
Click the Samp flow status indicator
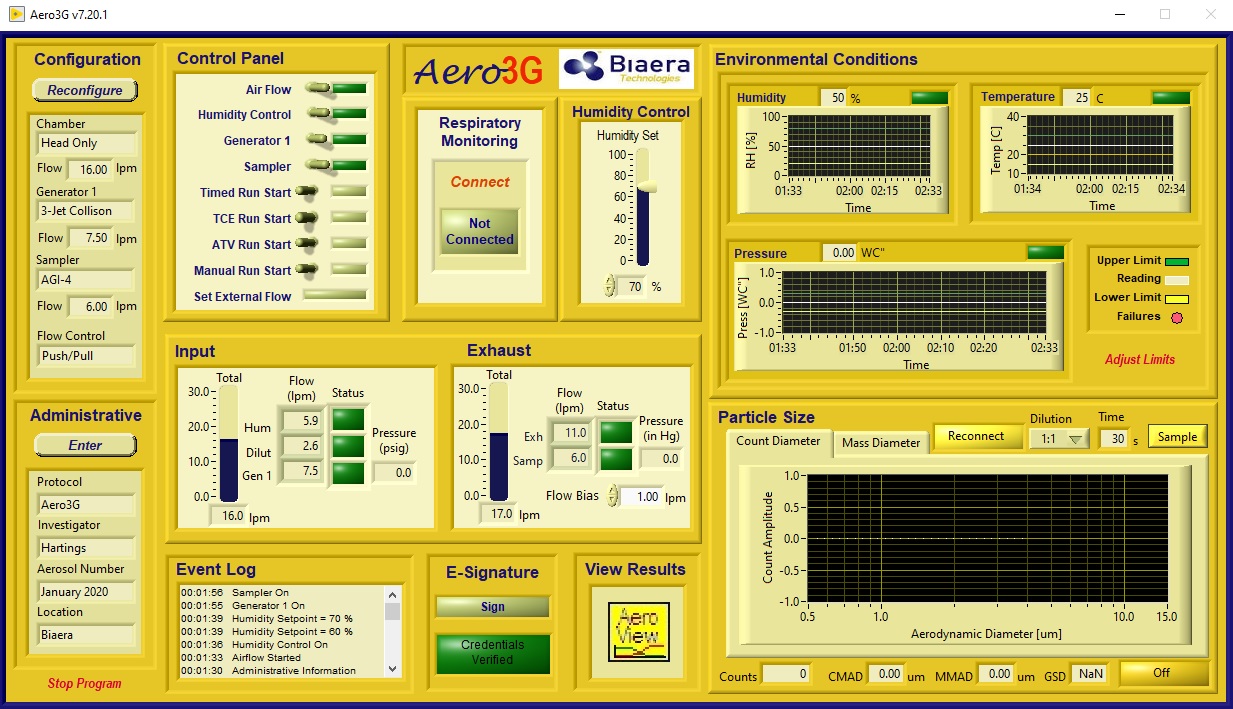(616, 459)
